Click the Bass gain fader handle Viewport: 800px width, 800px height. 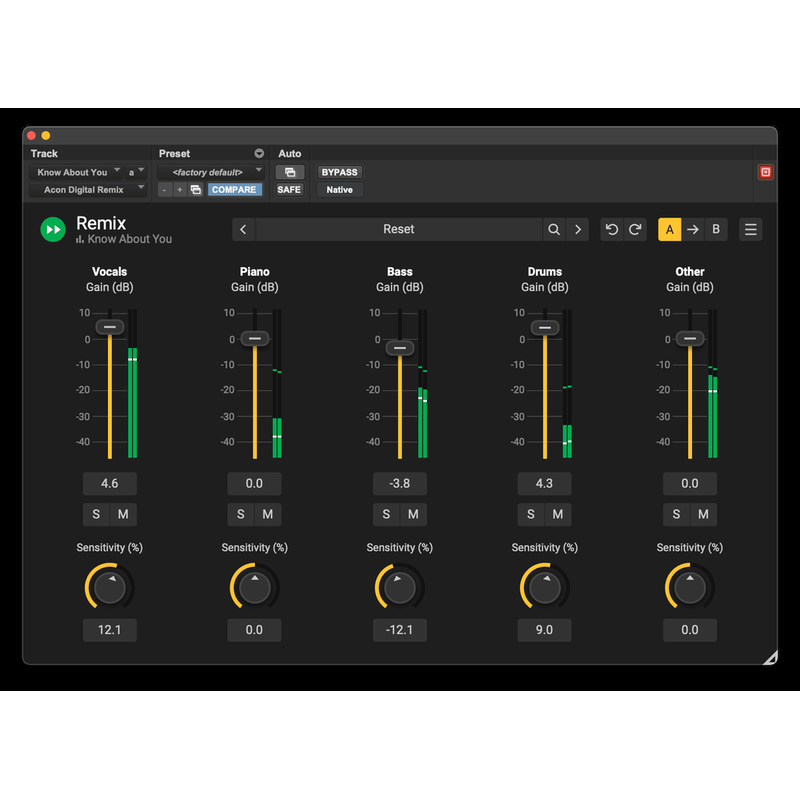click(x=400, y=348)
